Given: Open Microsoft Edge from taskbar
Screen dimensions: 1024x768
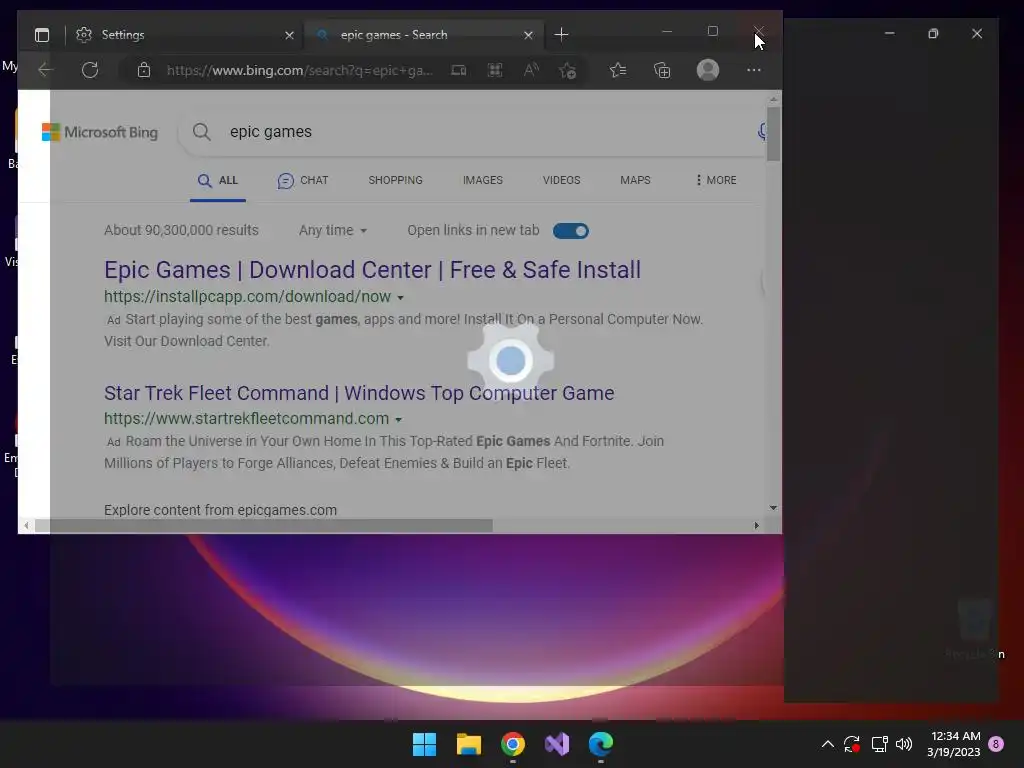Looking at the screenshot, I should pos(601,744).
